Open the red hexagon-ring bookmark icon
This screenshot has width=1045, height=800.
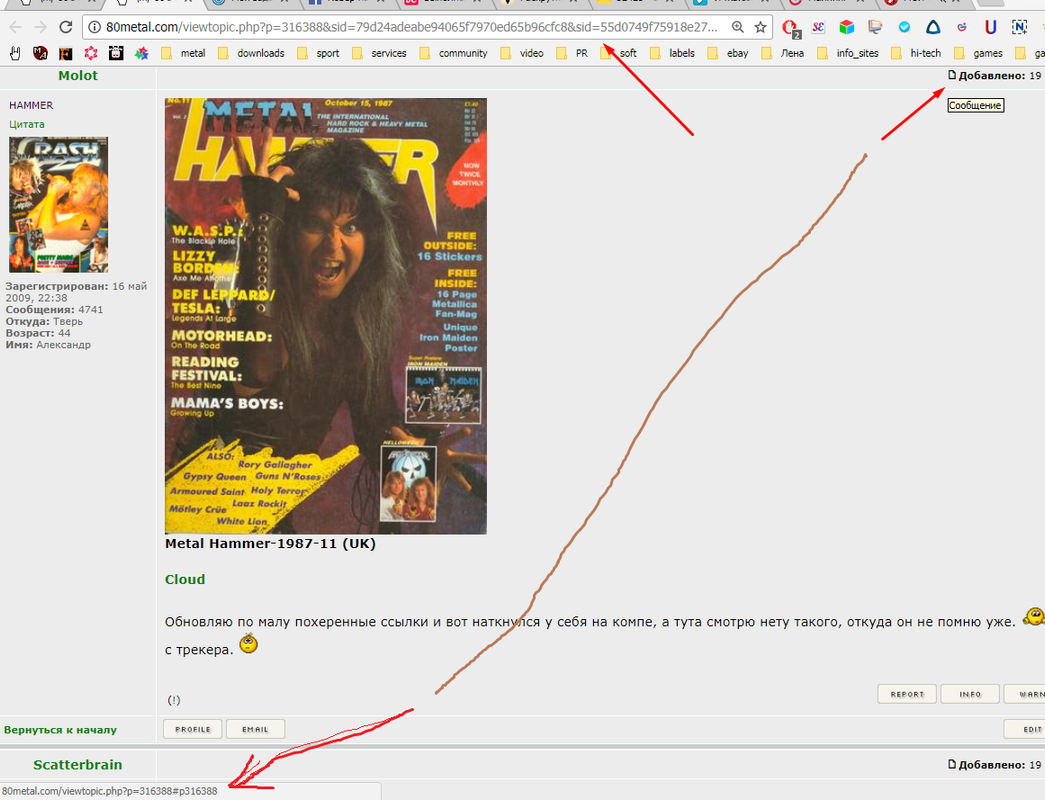(x=91, y=53)
